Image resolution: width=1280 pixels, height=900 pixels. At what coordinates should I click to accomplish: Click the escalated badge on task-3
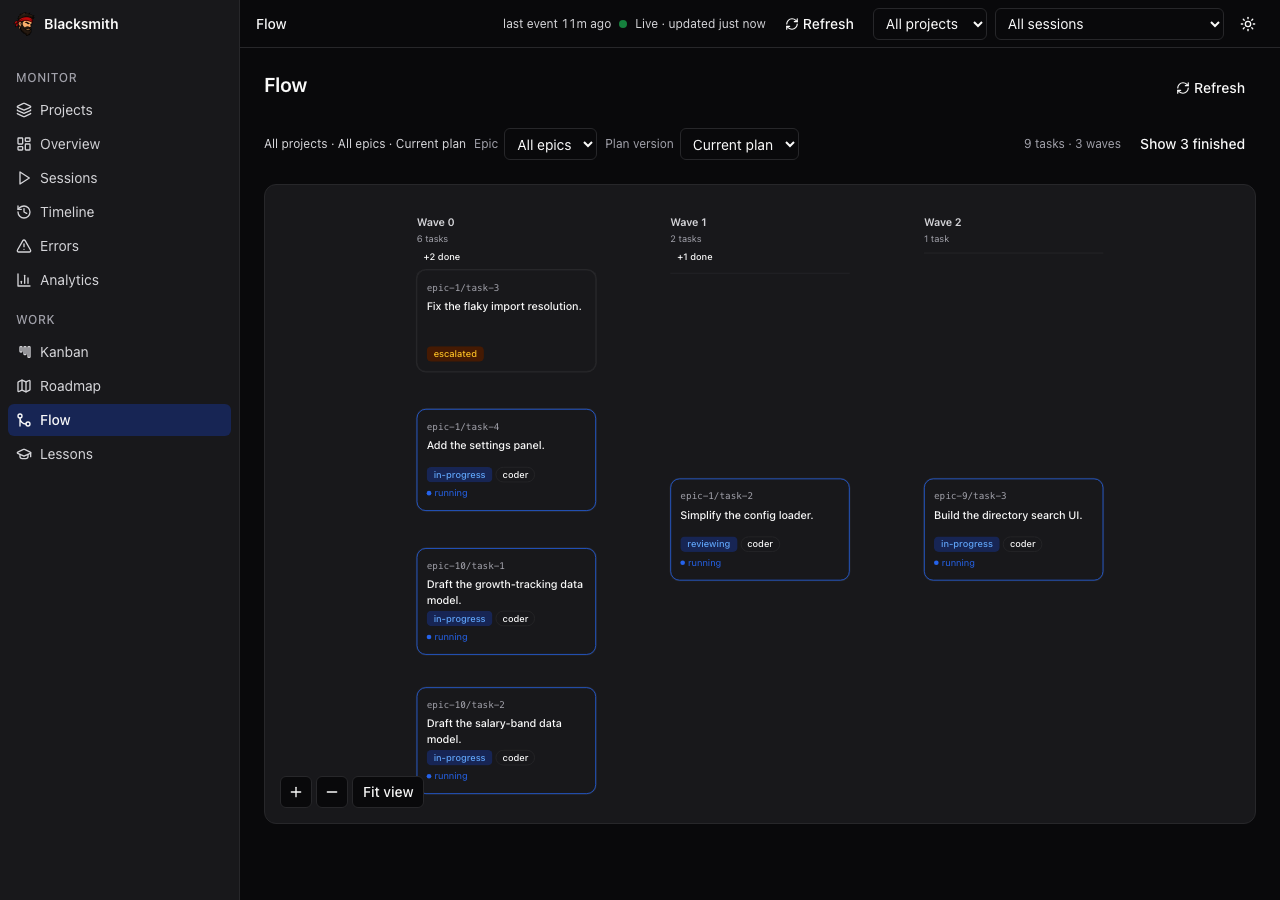point(455,354)
